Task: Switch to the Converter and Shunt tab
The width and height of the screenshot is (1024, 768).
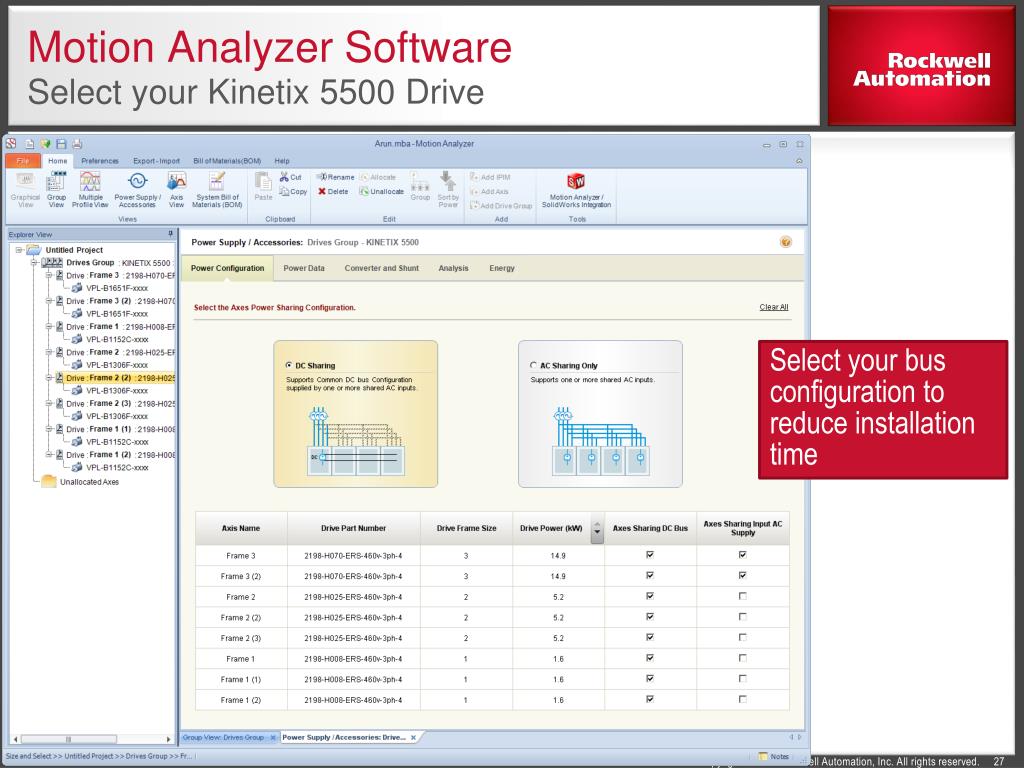Action: 381,268
